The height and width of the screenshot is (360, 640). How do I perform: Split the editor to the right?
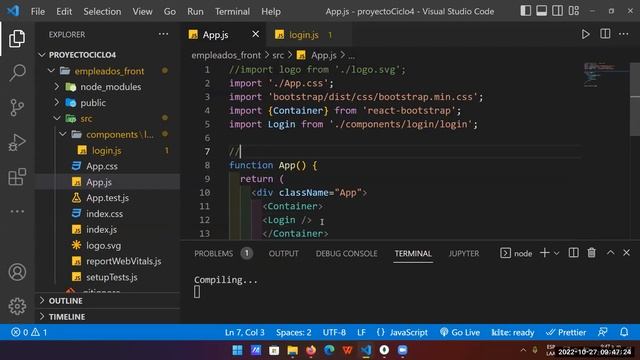point(605,34)
